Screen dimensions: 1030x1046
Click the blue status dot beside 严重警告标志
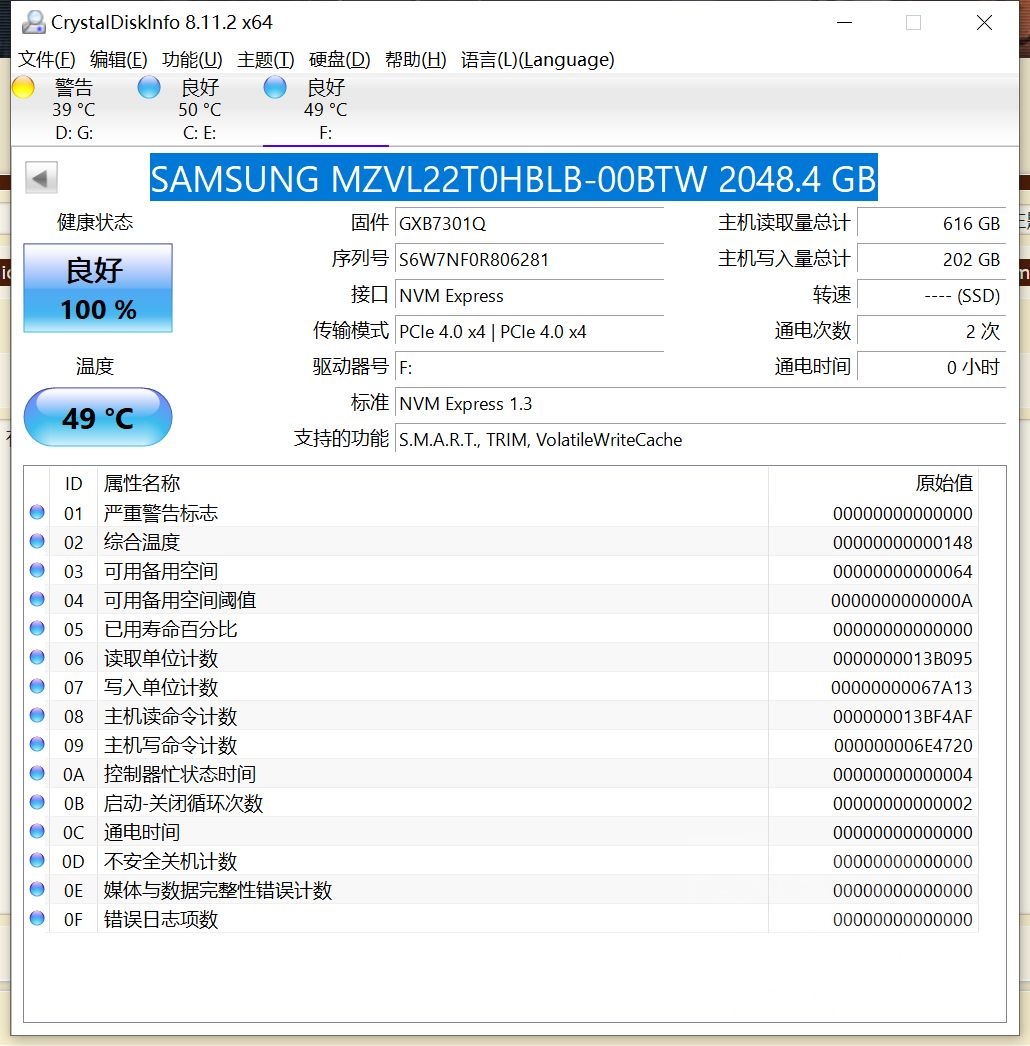37,512
